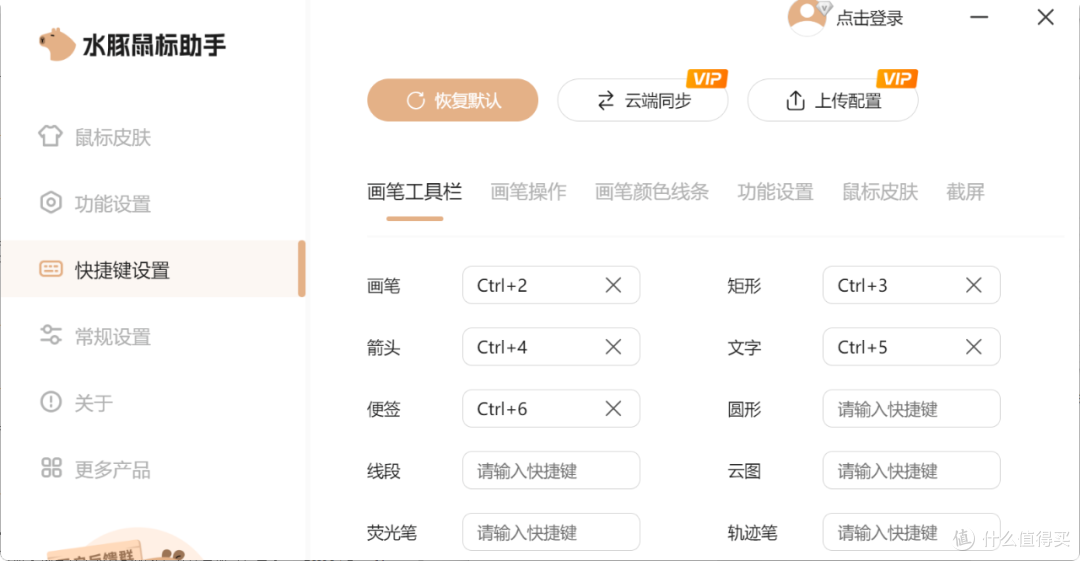Click the 圆形 shortcut input field

(911, 409)
